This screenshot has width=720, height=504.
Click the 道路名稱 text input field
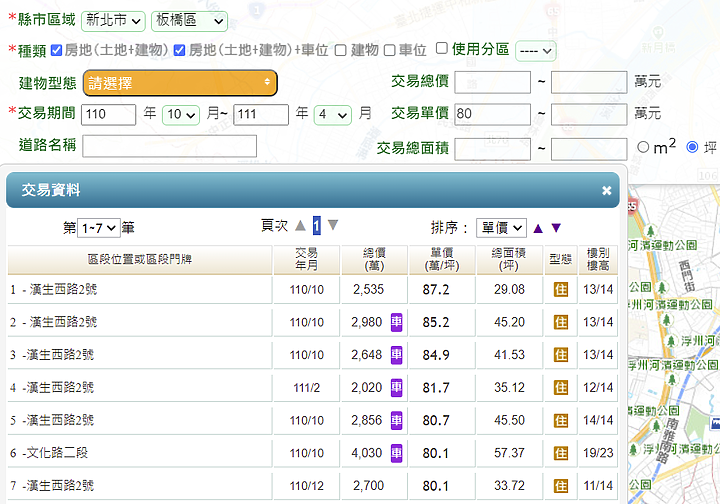pyautogui.click(x=169, y=146)
